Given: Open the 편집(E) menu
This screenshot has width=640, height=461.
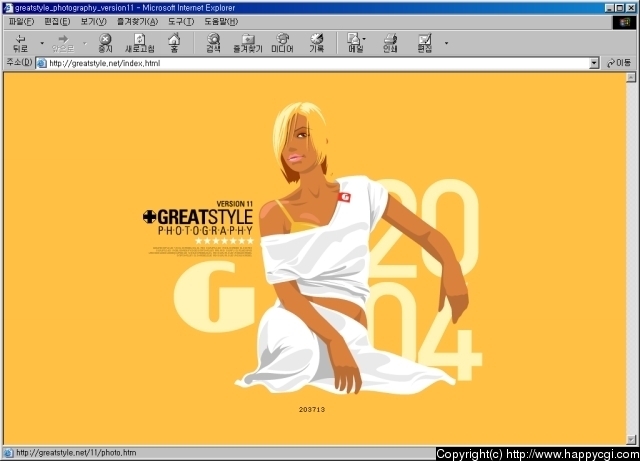Looking at the screenshot, I should point(57,22).
